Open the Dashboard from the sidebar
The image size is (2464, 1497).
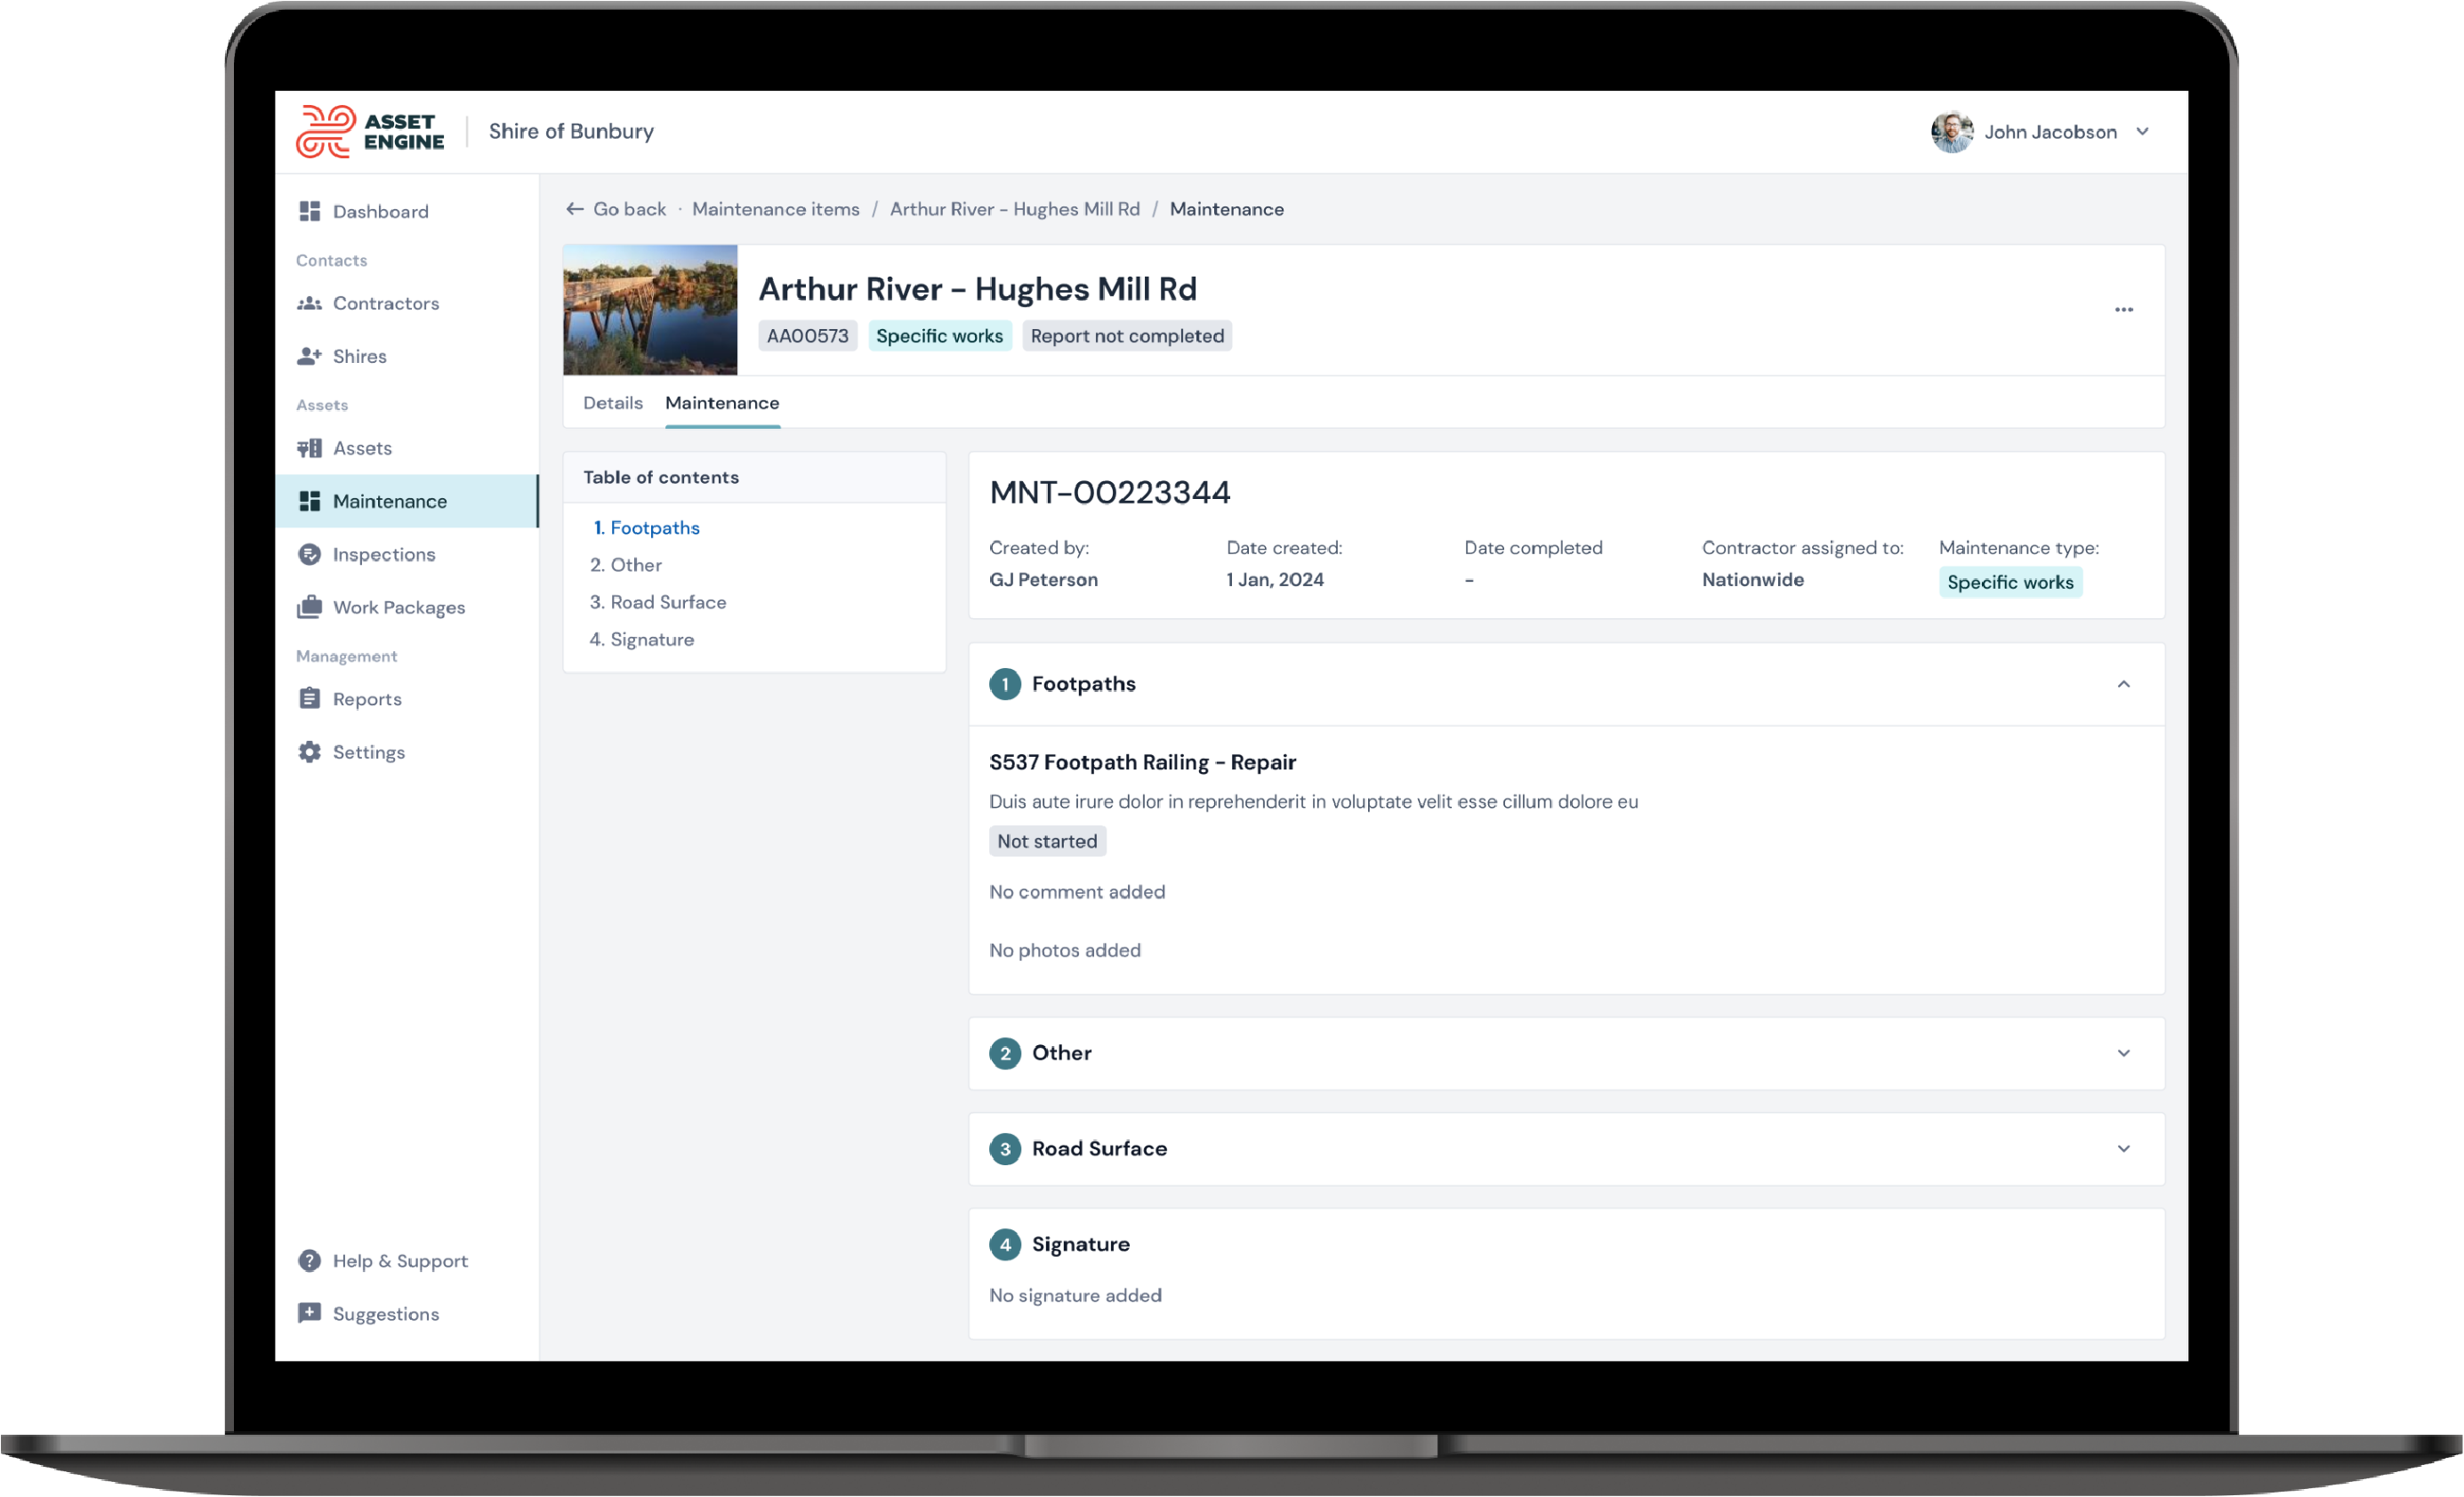[380, 211]
